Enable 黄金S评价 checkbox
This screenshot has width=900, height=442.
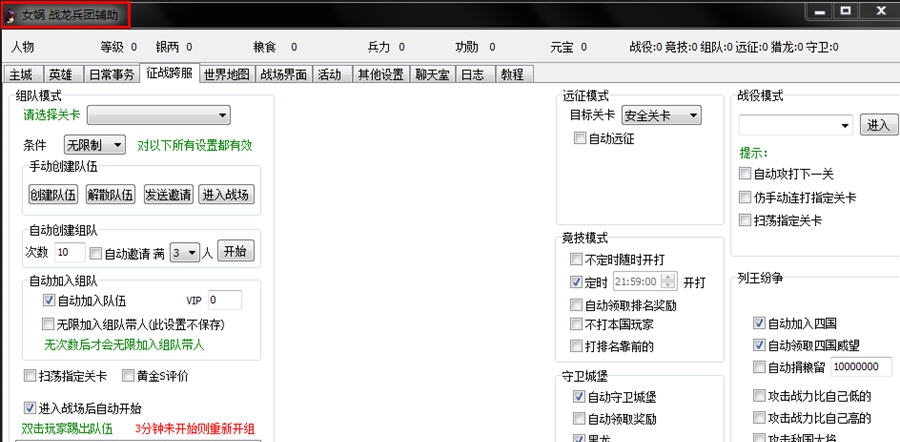coord(128,376)
